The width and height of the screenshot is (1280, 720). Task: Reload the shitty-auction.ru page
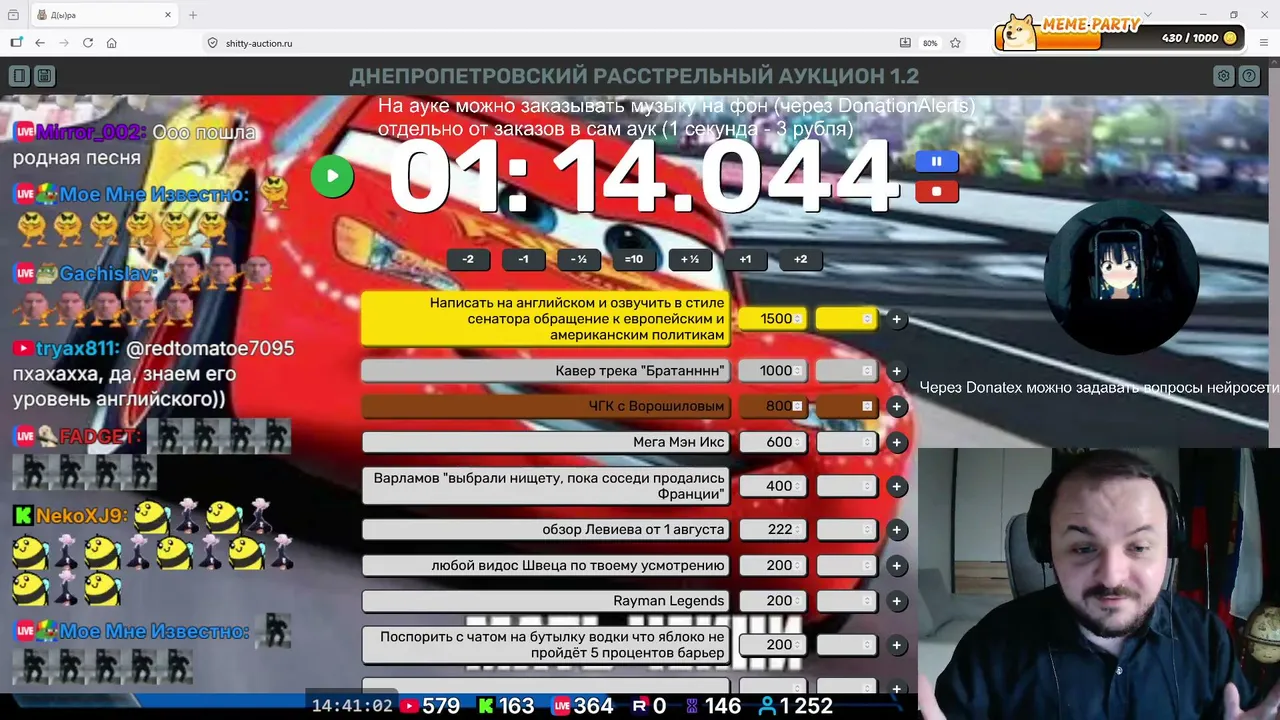(x=88, y=43)
